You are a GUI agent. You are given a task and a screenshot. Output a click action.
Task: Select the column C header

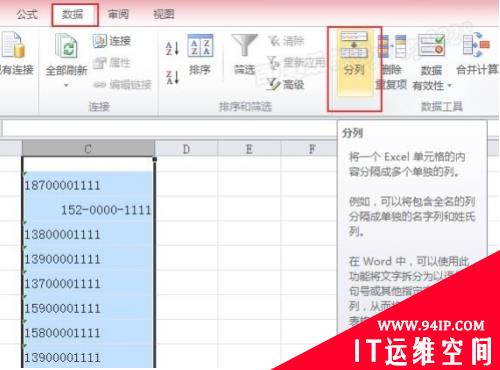(x=88, y=149)
